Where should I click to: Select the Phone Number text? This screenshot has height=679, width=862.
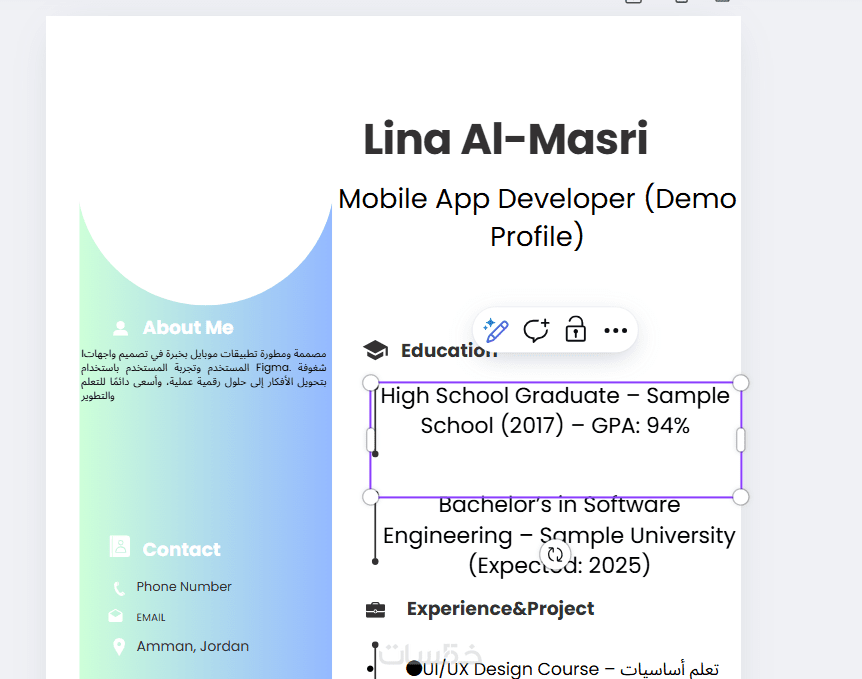click(184, 587)
